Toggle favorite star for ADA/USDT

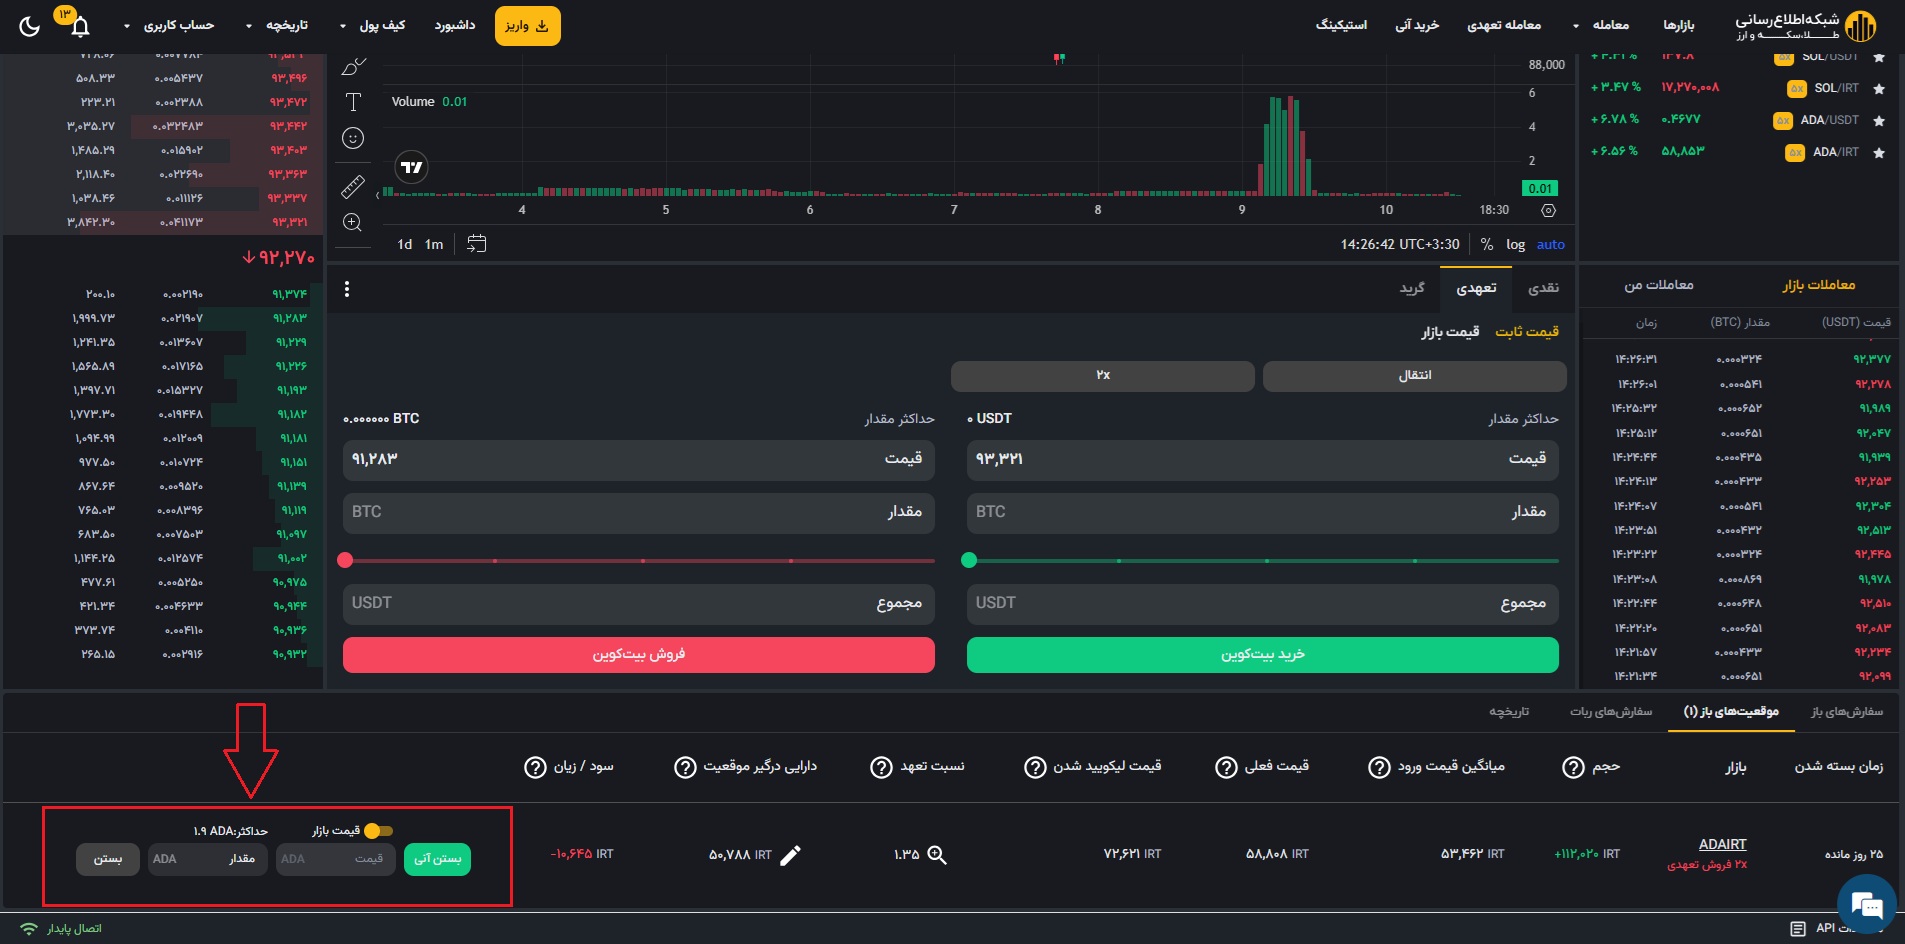click(1879, 121)
